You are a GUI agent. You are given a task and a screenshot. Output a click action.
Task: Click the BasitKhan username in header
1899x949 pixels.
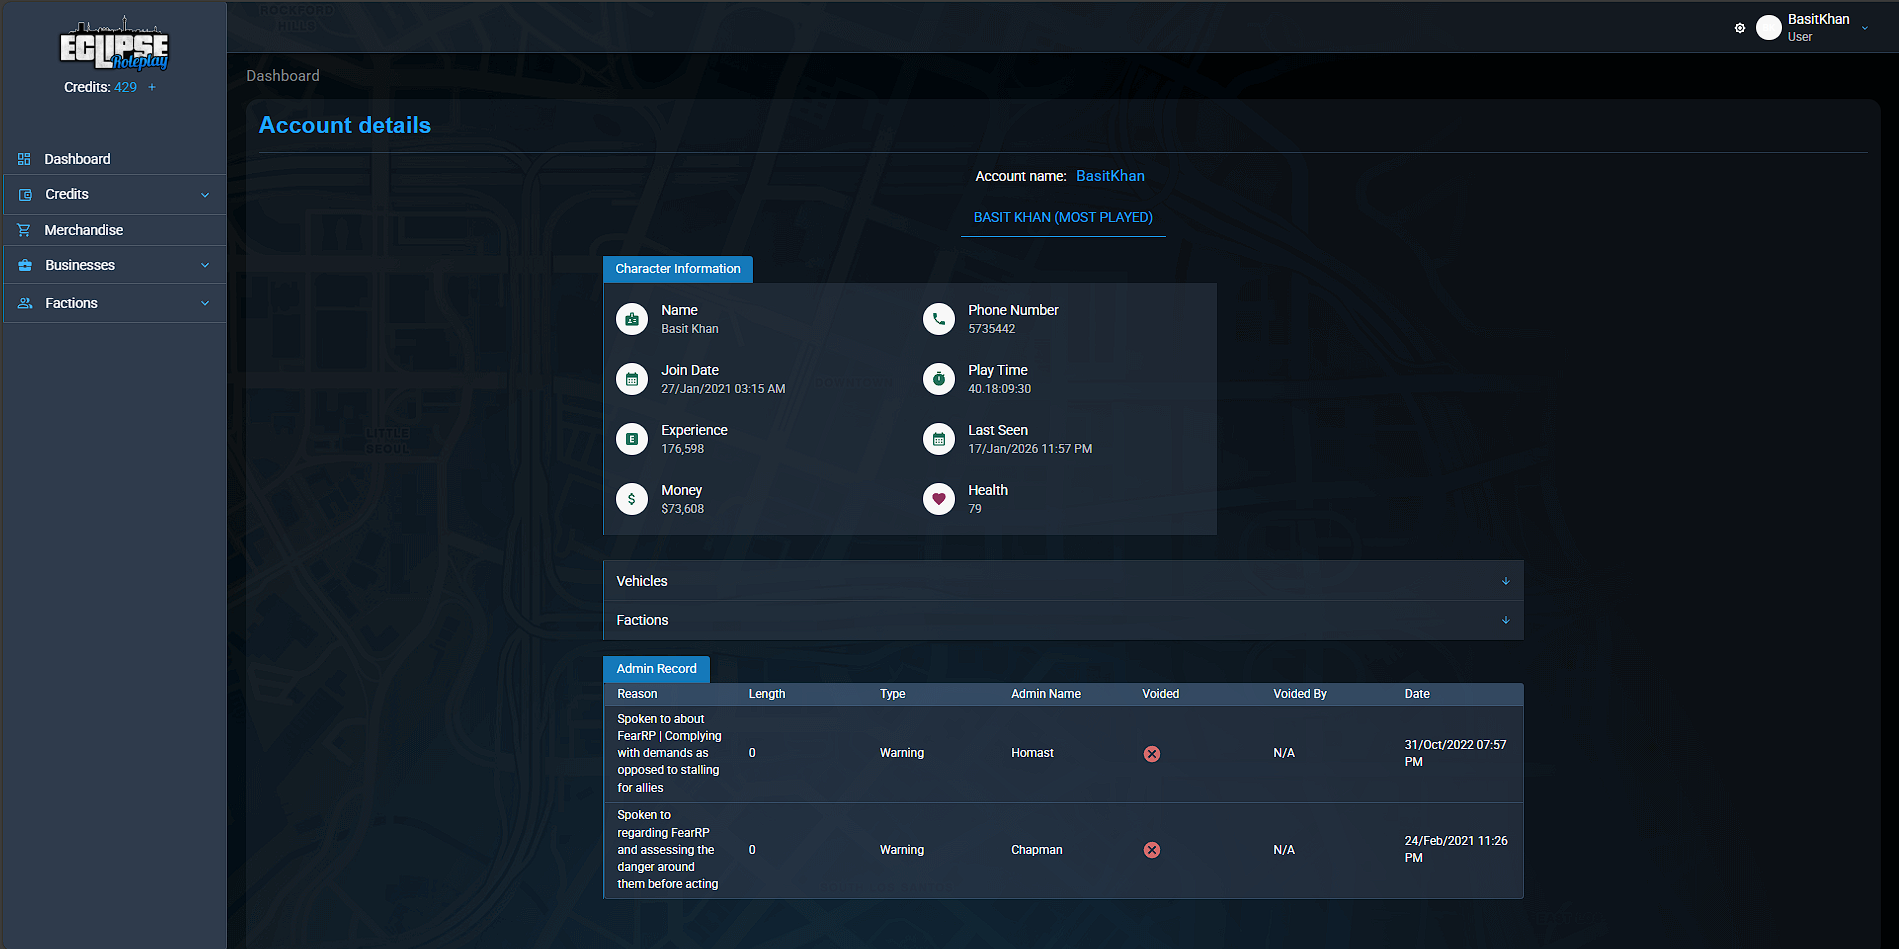pos(1818,19)
